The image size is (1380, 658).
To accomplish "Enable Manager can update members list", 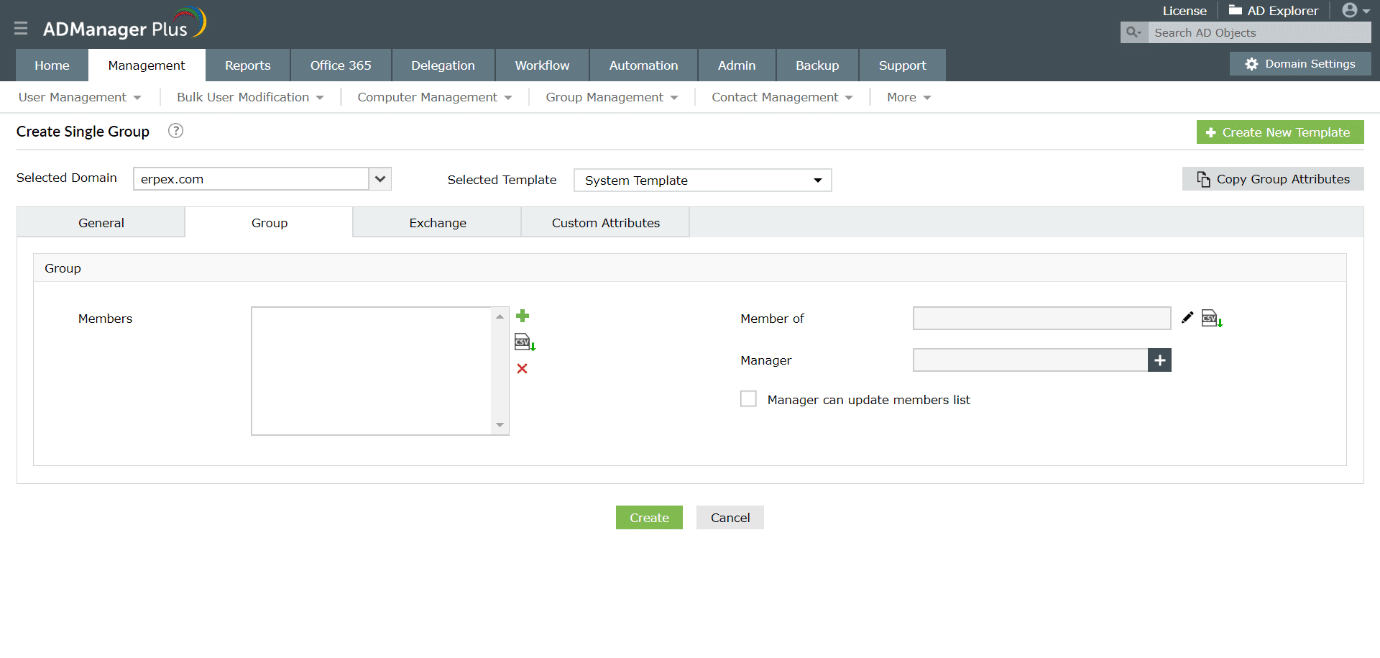I will pos(748,399).
